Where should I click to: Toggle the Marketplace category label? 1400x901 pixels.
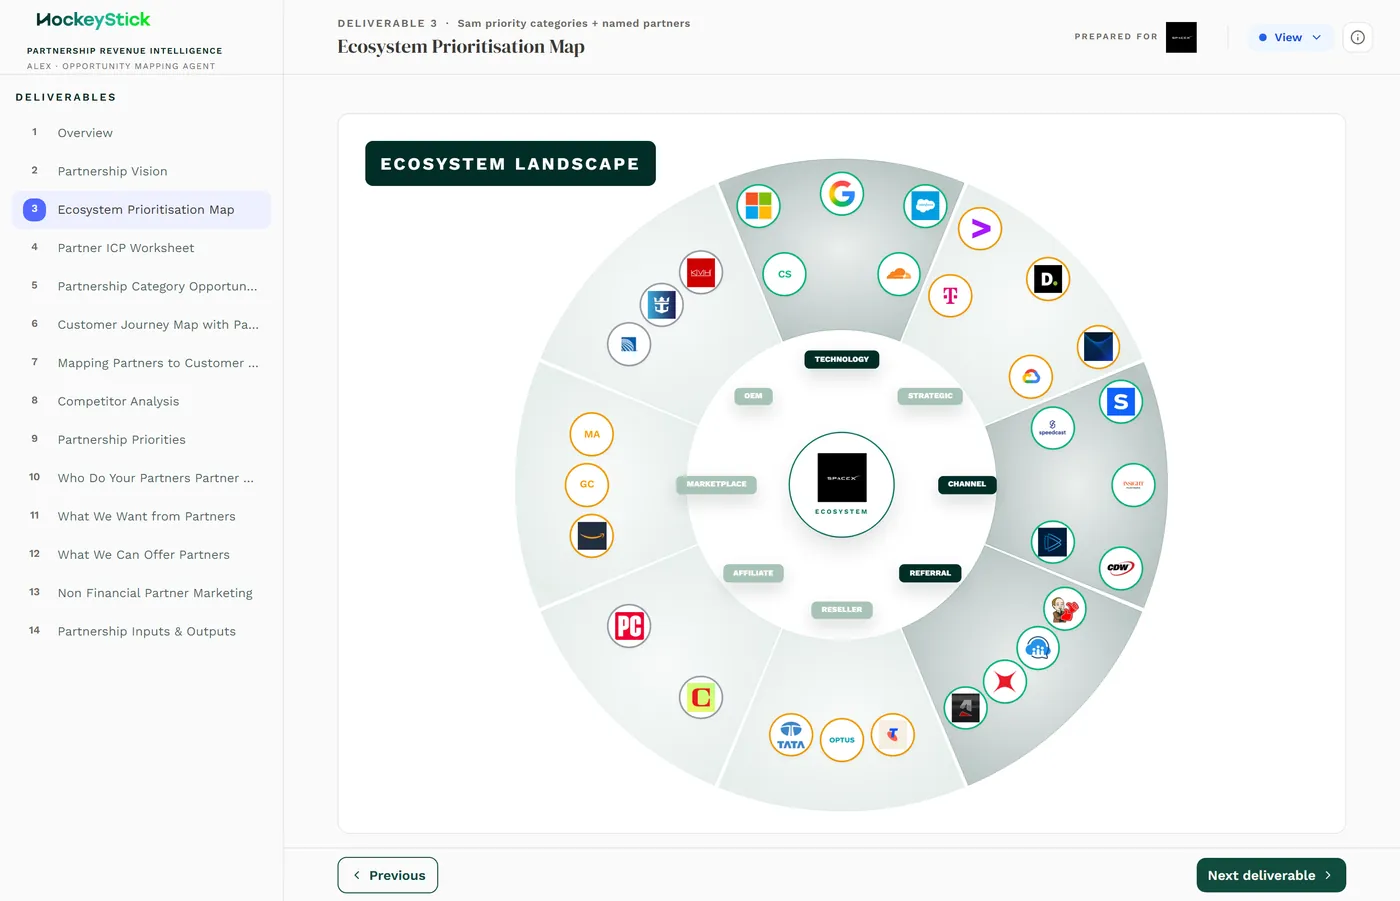click(717, 484)
